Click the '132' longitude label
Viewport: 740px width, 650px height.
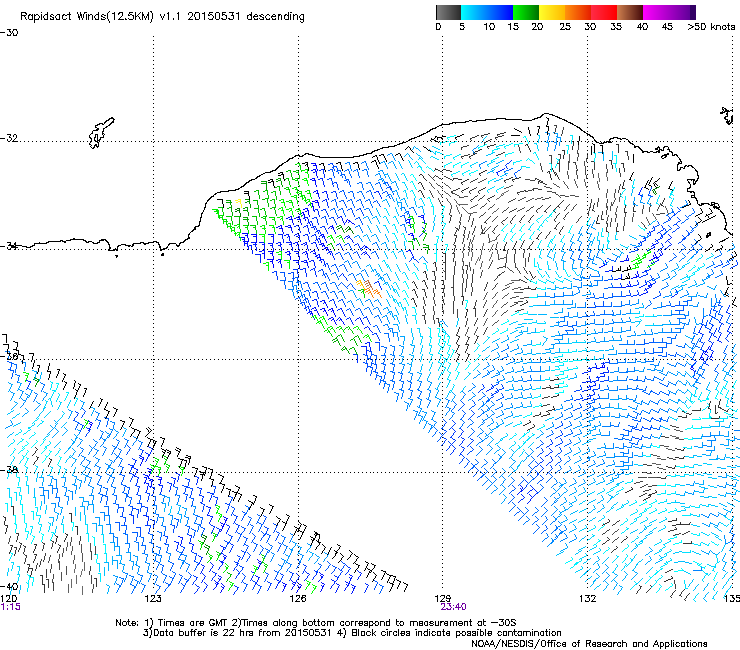click(x=588, y=599)
